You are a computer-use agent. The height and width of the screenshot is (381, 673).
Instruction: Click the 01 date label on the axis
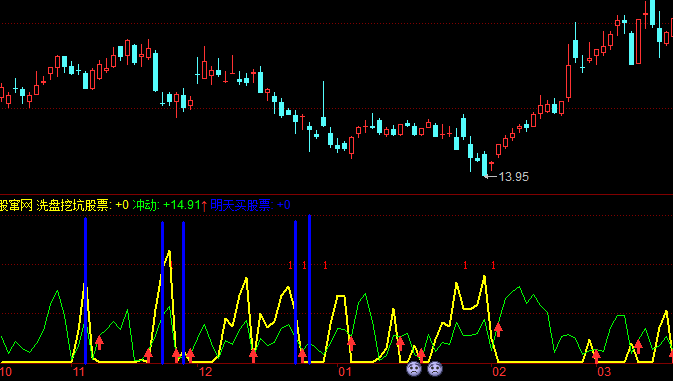345,372
